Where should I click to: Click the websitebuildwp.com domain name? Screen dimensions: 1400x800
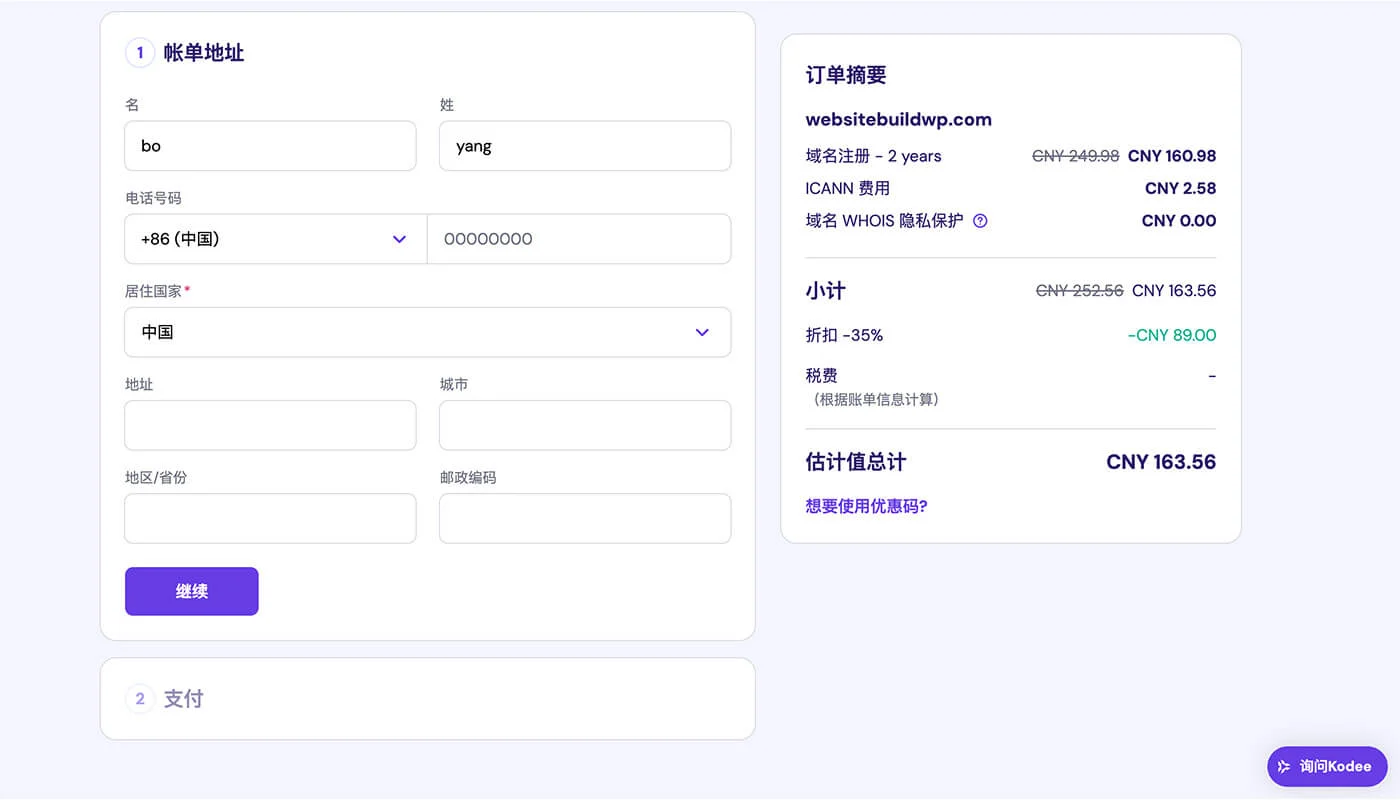pyautogui.click(x=898, y=119)
